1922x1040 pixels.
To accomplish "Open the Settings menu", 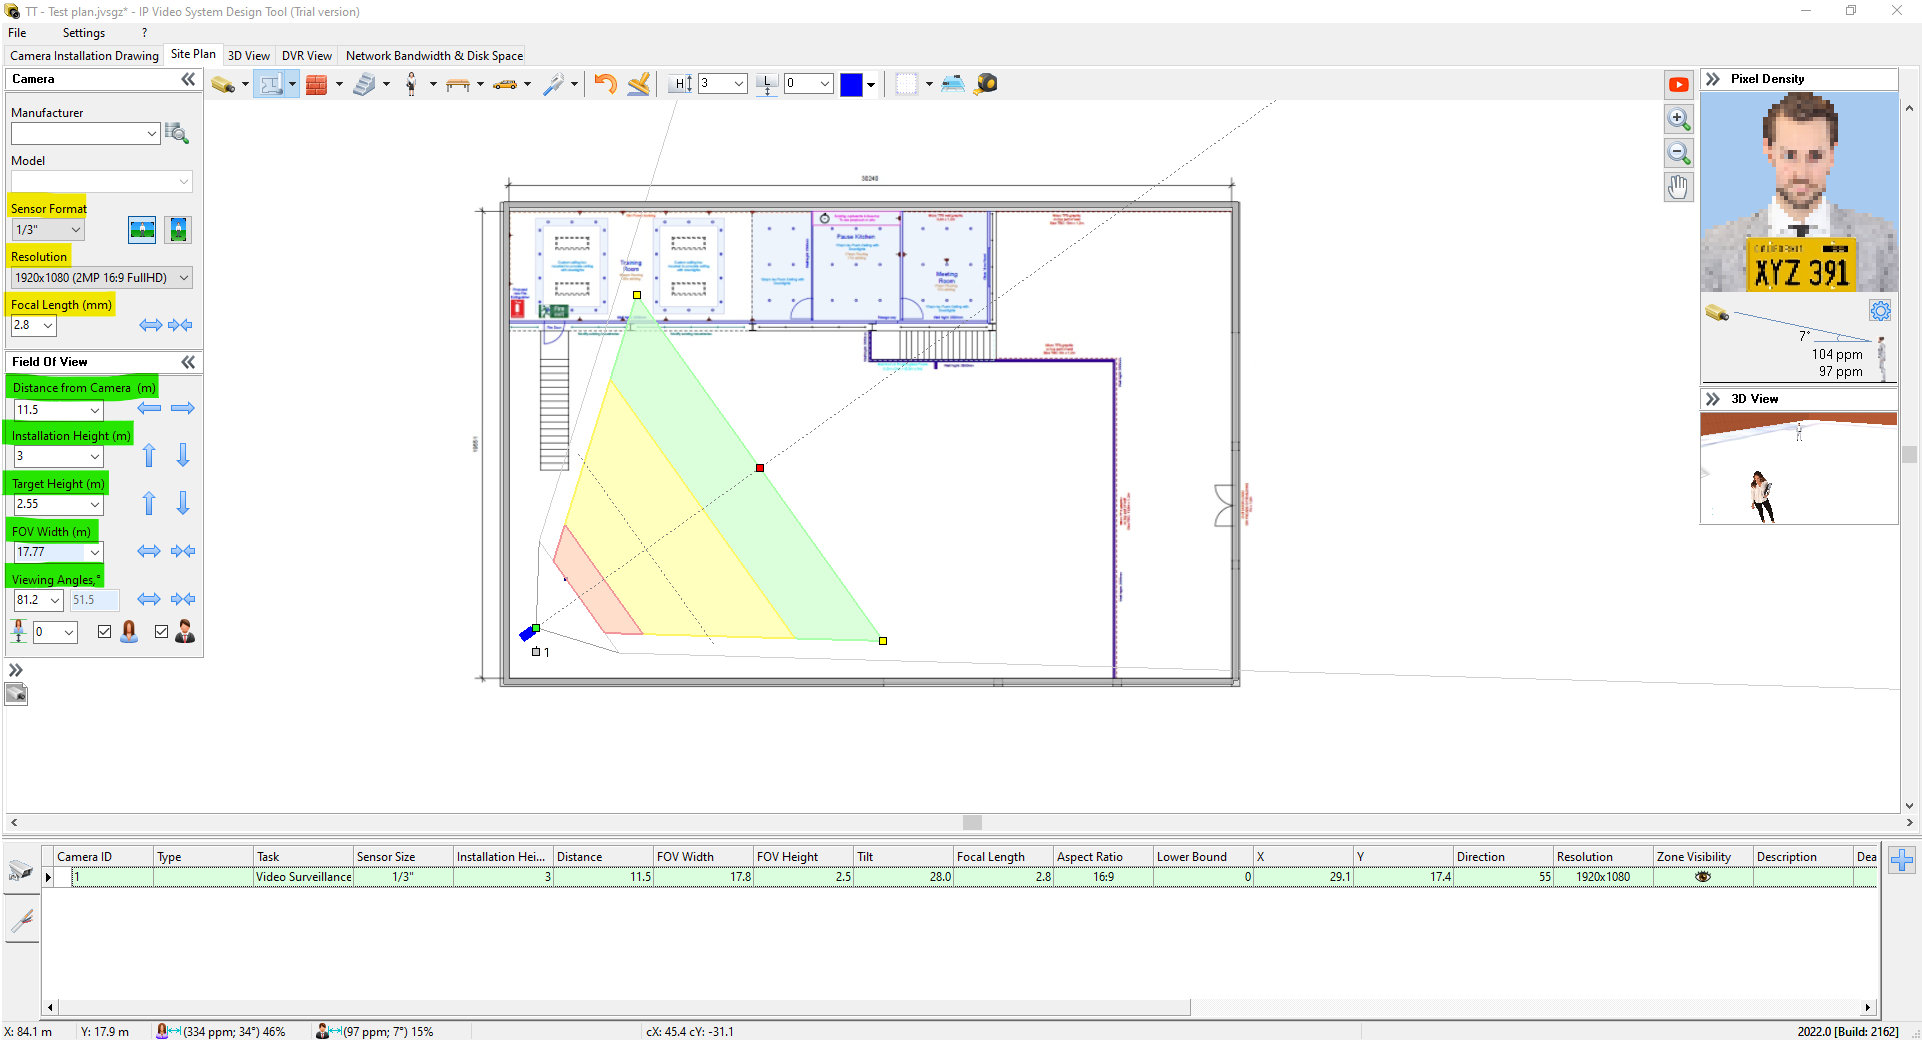I will (83, 32).
